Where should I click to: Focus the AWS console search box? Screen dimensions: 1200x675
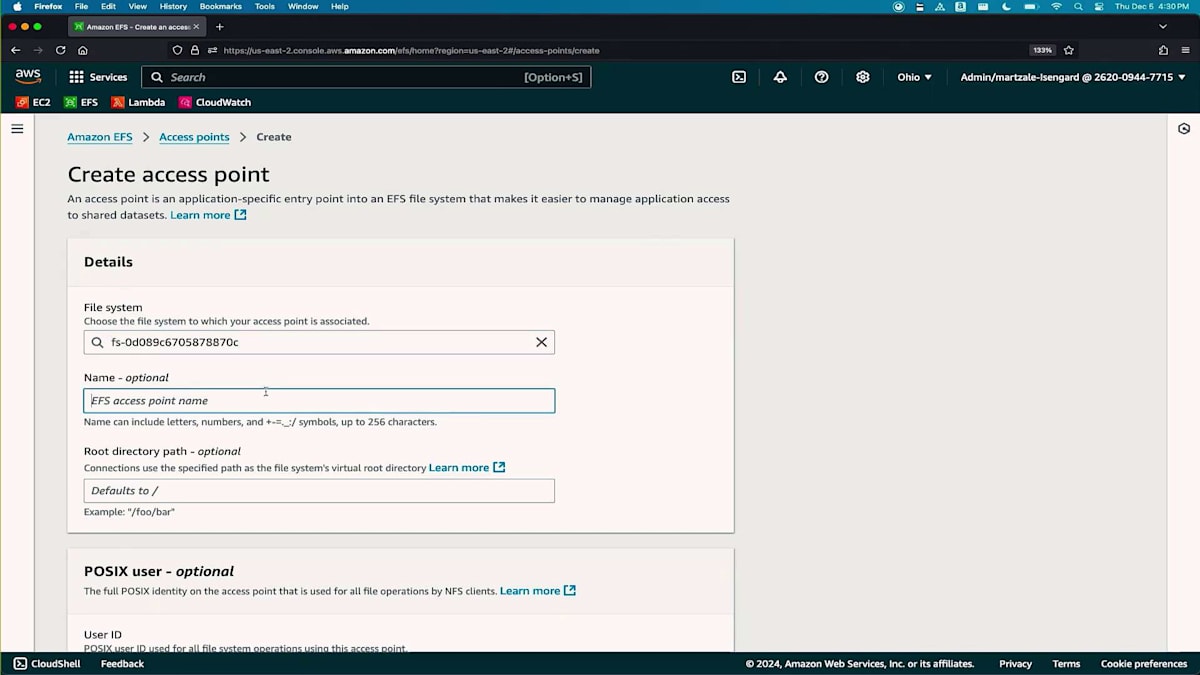pyautogui.click(x=366, y=77)
